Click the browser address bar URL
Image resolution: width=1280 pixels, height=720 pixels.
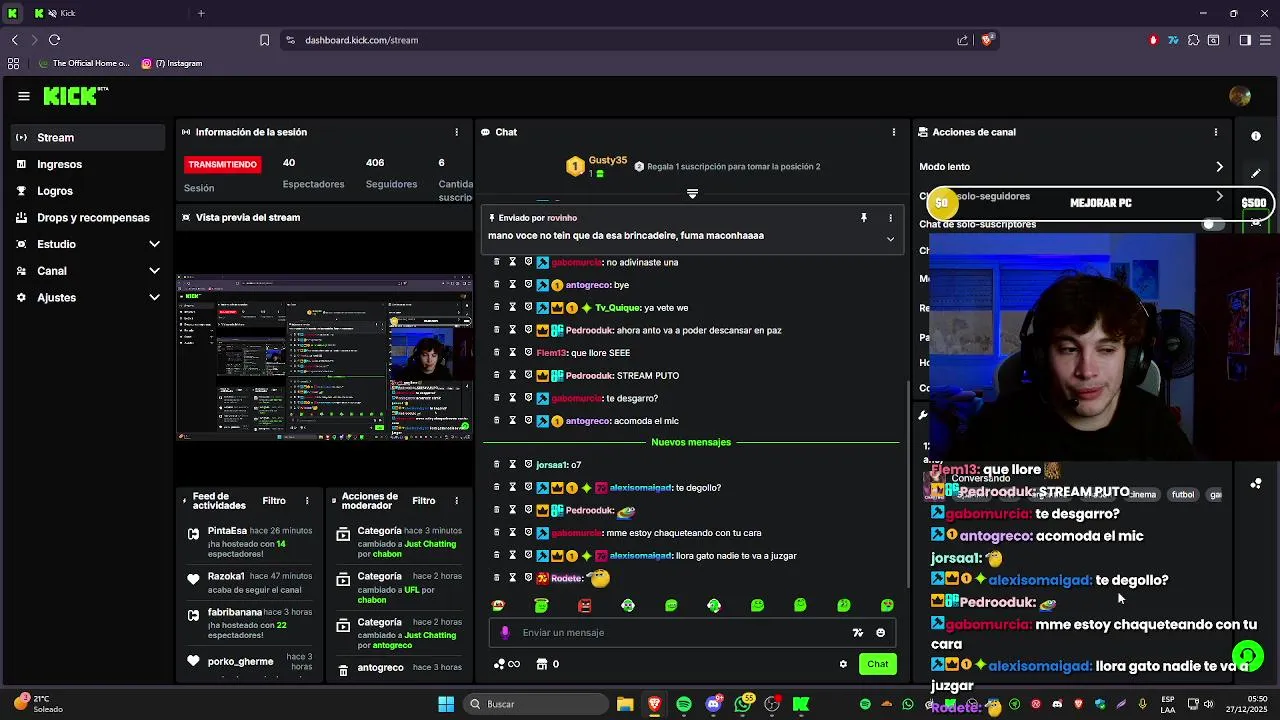tap(361, 40)
